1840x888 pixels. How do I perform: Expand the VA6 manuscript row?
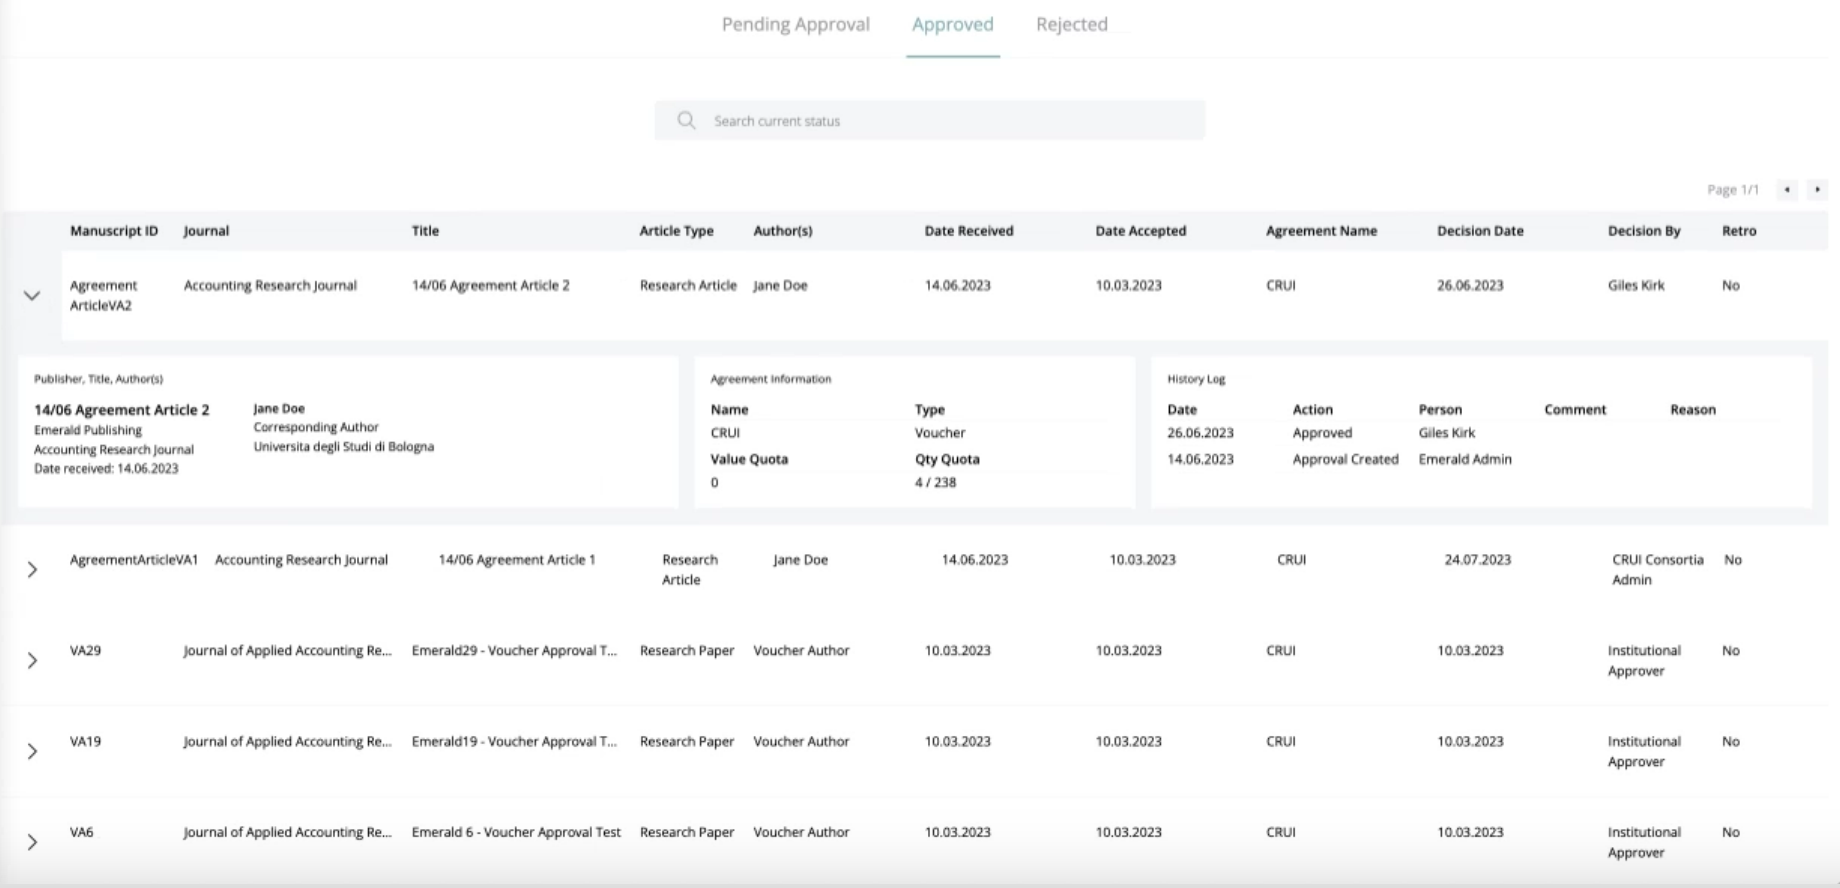click(x=32, y=842)
